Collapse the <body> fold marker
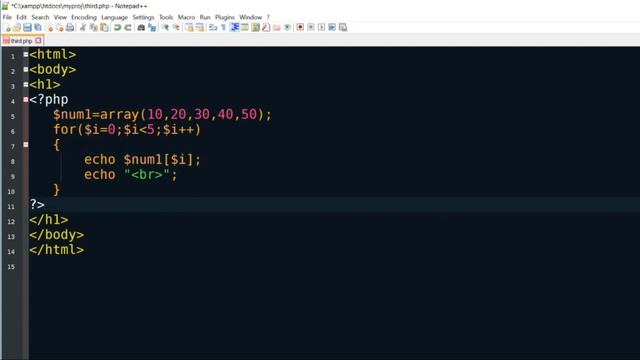This screenshot has width=640, height=360. coord(26,69)
